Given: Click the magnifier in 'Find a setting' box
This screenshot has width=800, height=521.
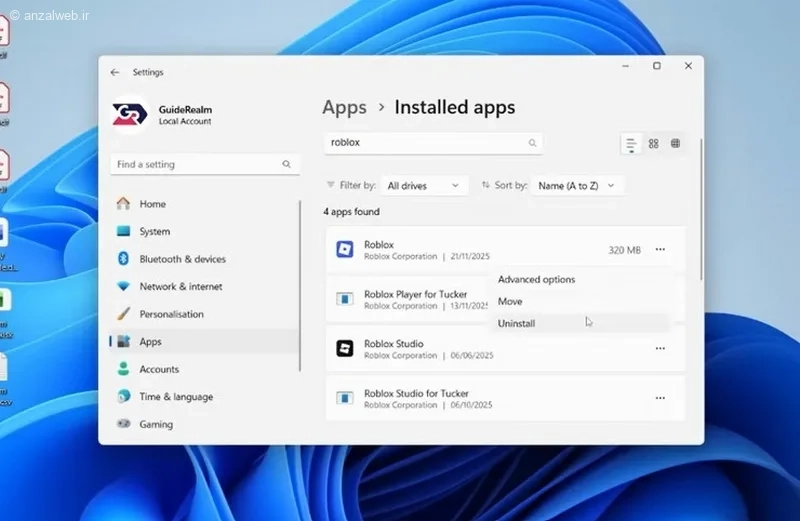Looking at the screenshot, I should point(286,164).
